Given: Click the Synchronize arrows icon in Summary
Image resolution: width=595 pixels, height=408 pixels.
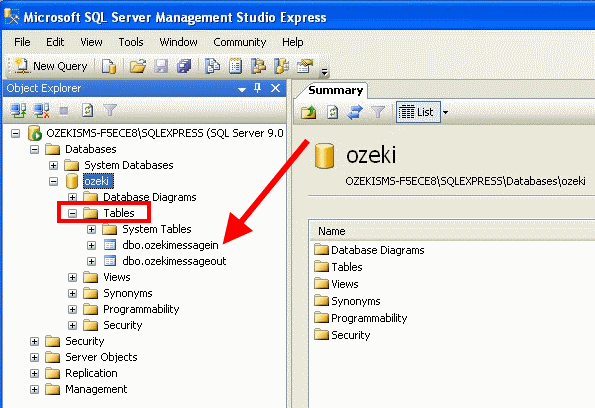Looking at the screenshot, I should point(355,112).
